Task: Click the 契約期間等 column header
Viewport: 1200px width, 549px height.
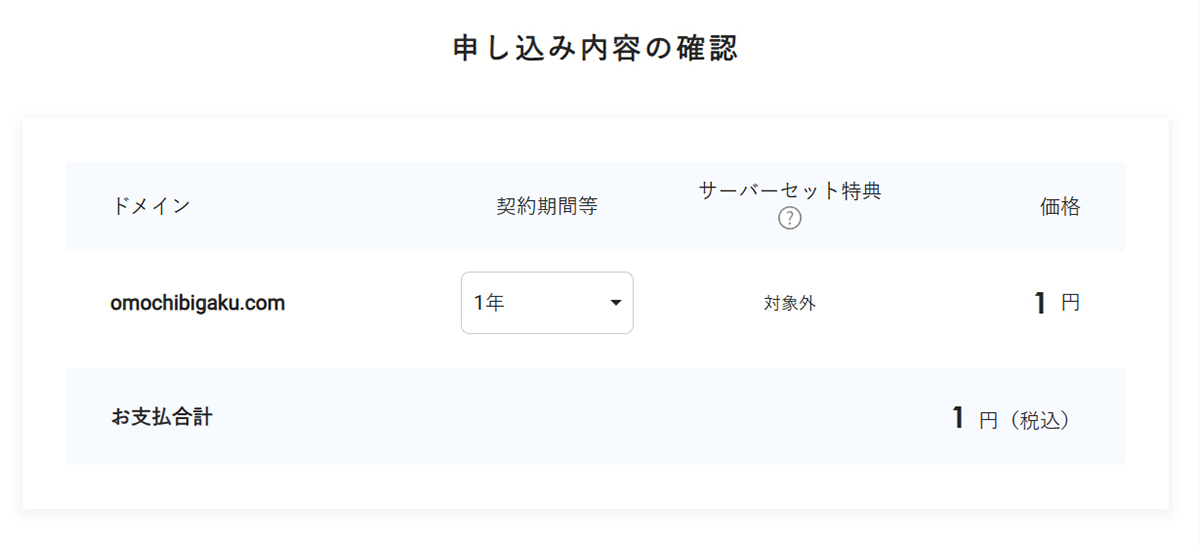Action: click(x=547, y=206)
